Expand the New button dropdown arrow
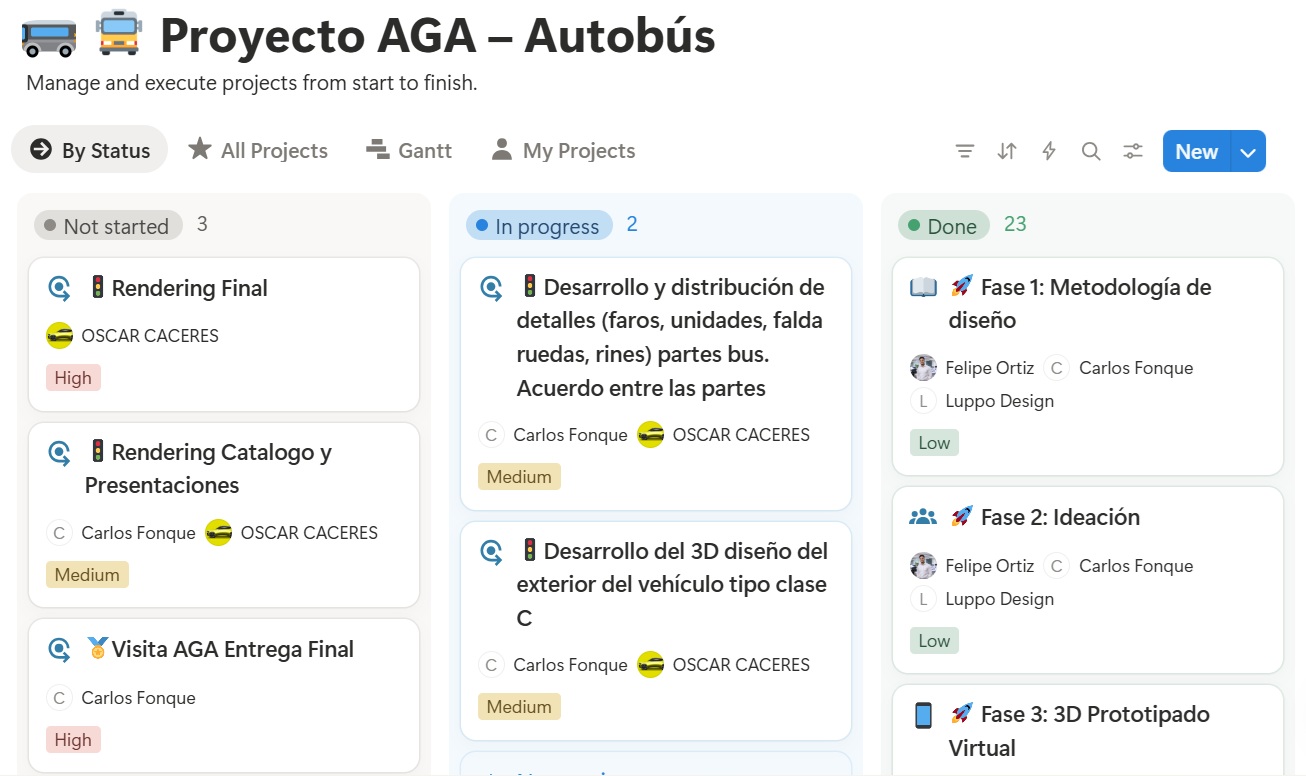1306x776 pixels. (x=1248, y=152)
